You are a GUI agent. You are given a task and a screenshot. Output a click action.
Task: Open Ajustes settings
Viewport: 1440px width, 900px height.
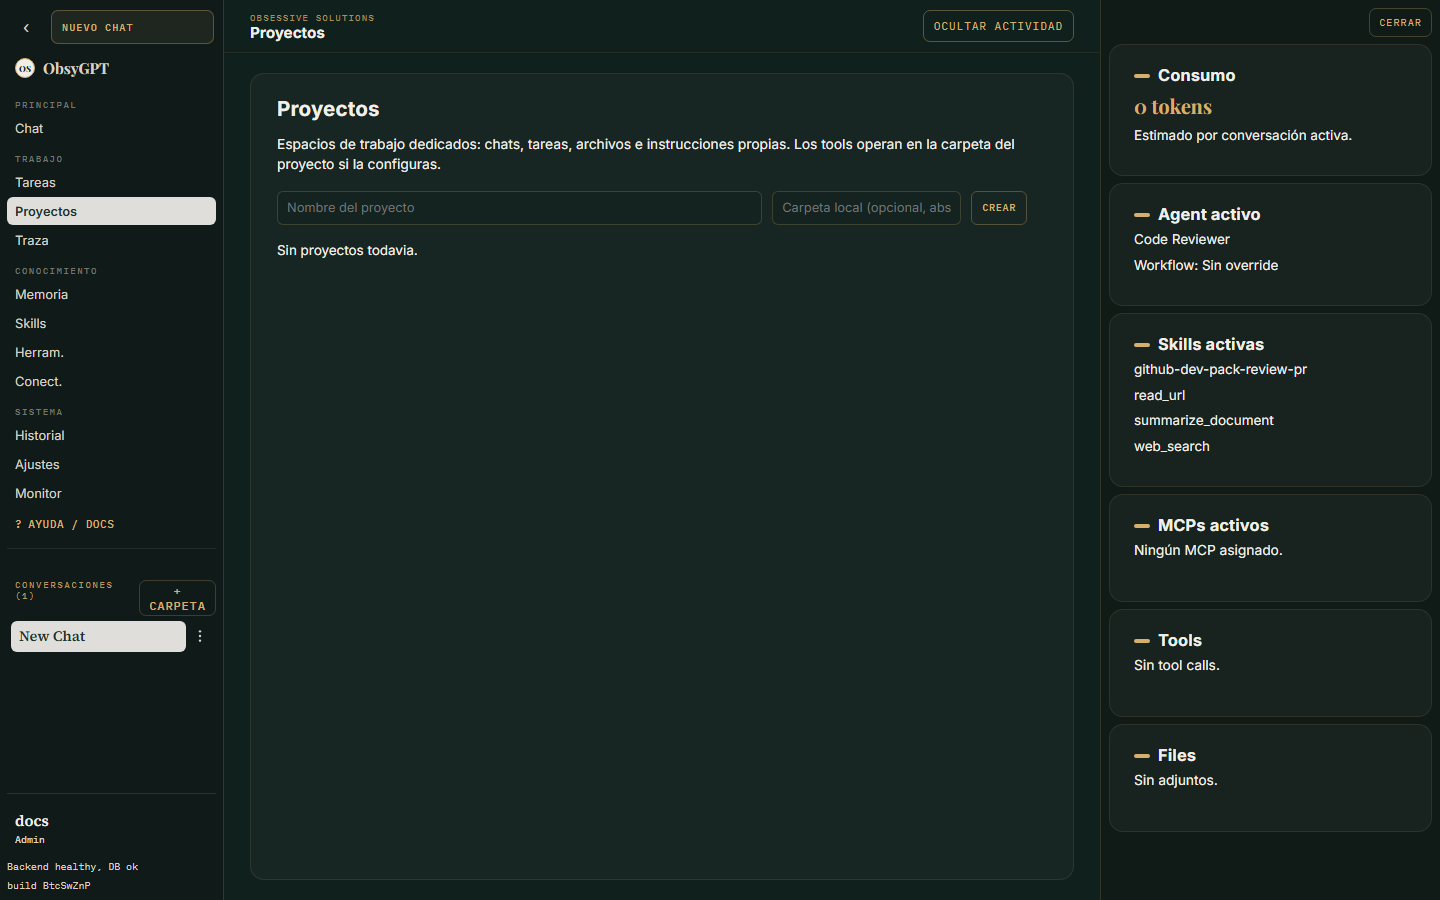click(111, 465)
